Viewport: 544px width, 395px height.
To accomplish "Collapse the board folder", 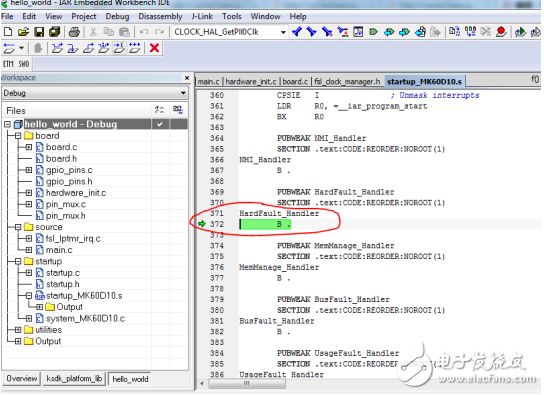I will pyautogui.click(x=18, y=136).
